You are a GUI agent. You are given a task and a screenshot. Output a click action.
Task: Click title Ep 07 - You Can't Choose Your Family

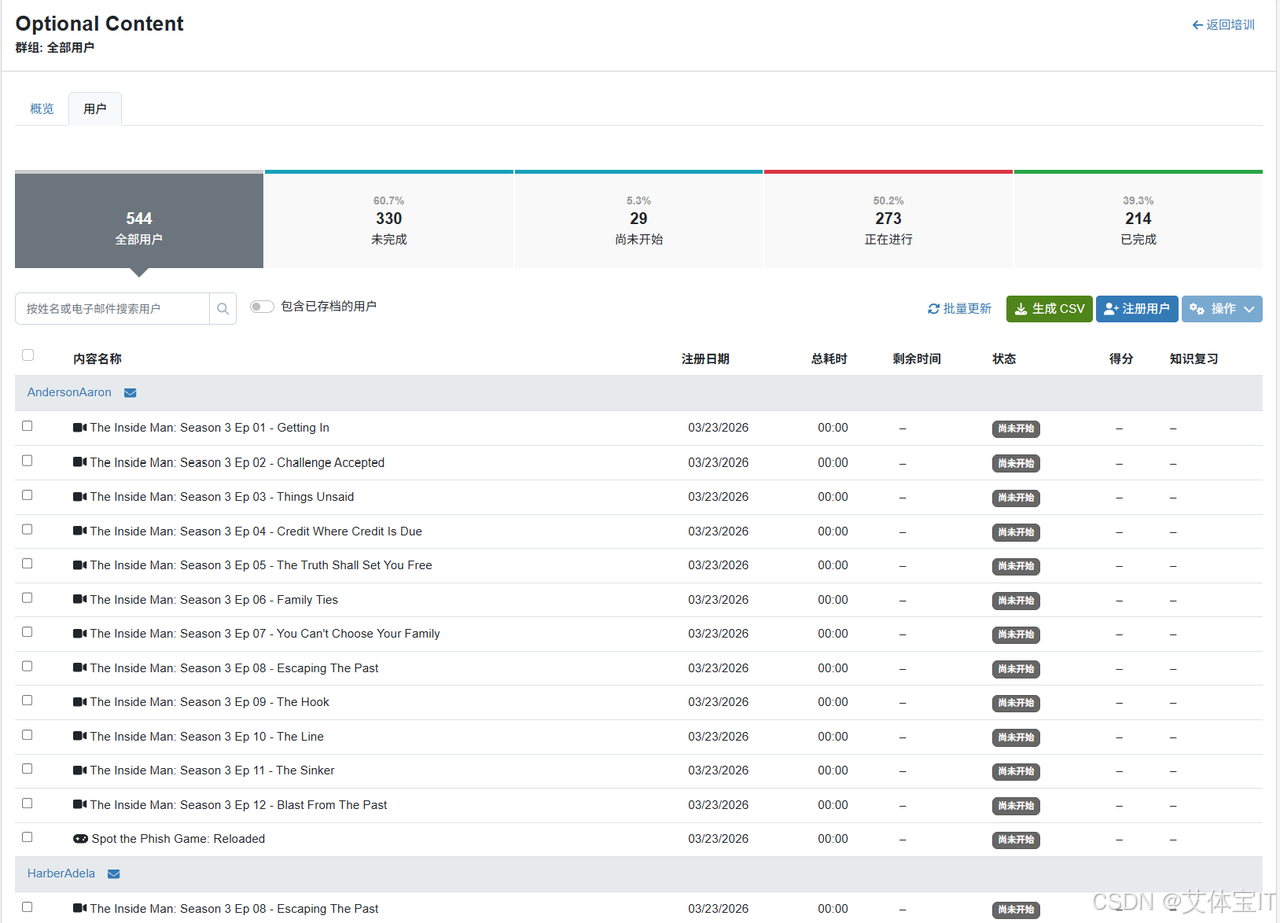click(265, 634)
